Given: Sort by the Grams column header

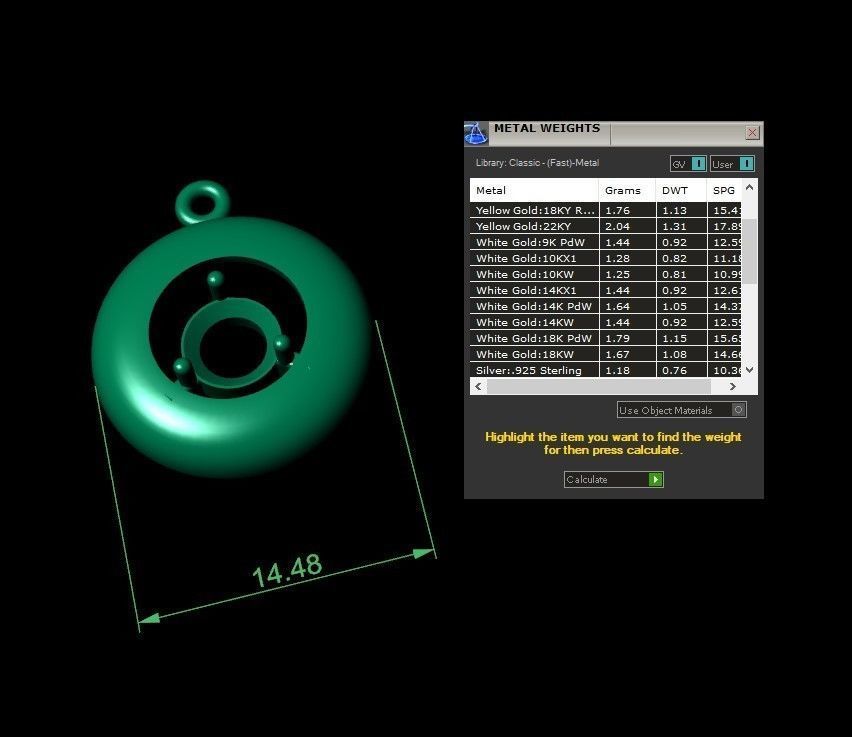Looking at the screenshot, I should click(627, 190).
